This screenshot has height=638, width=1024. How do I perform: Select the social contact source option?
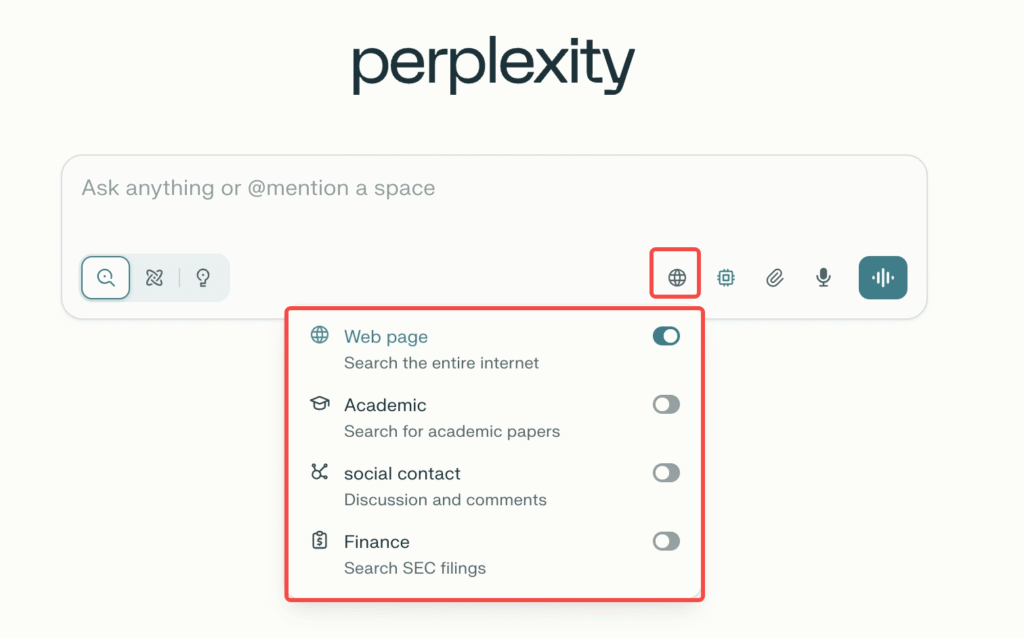pyautogui.click(x=402, y=474)
